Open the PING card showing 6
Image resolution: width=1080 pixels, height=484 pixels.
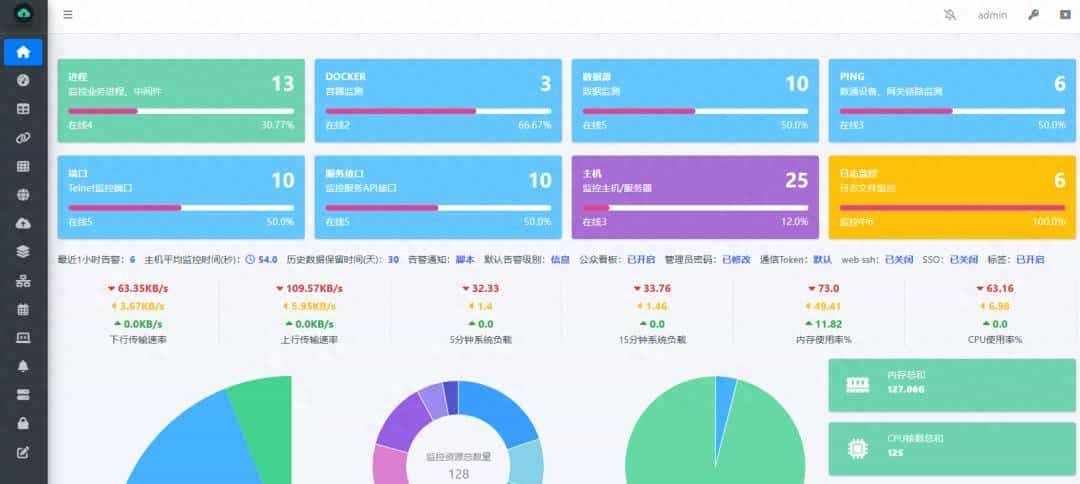952,101
